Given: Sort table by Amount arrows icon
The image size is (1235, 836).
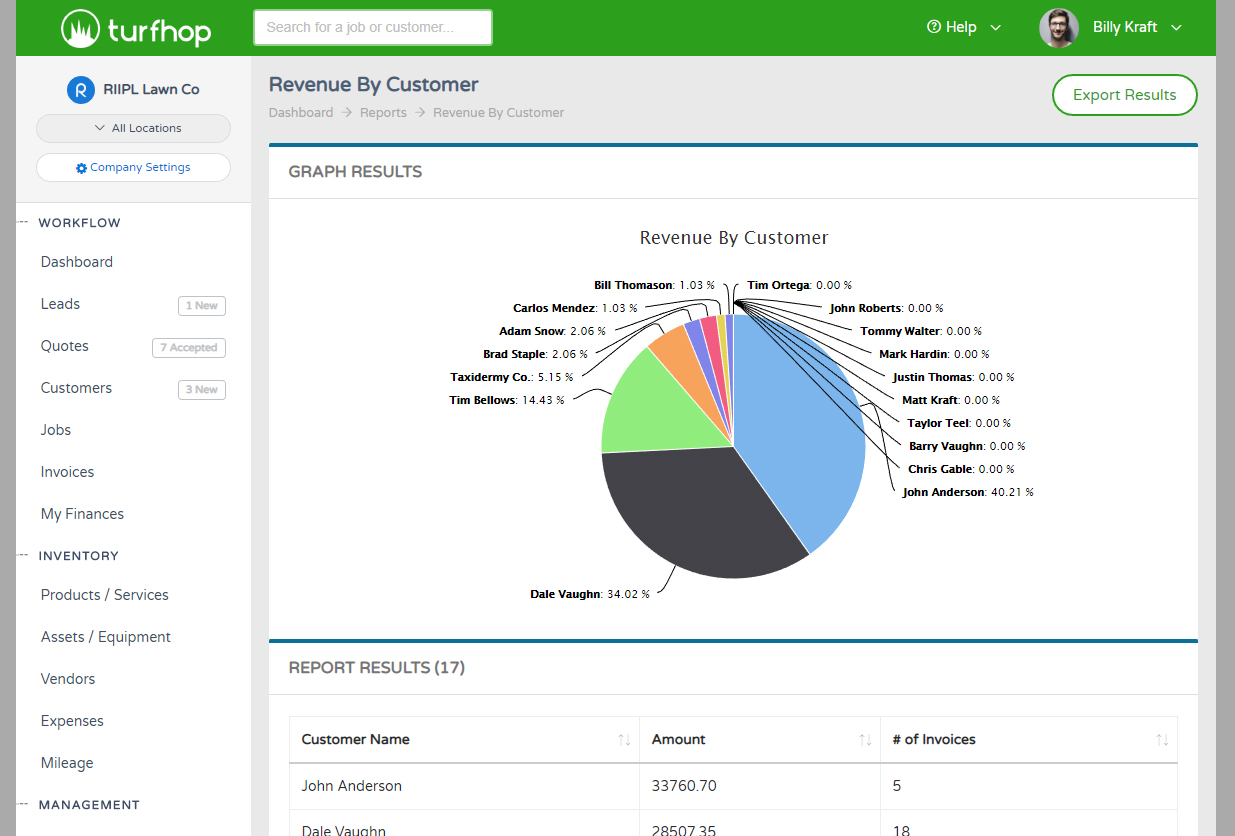Looking at the screenshot, I should tap(865, 740).
